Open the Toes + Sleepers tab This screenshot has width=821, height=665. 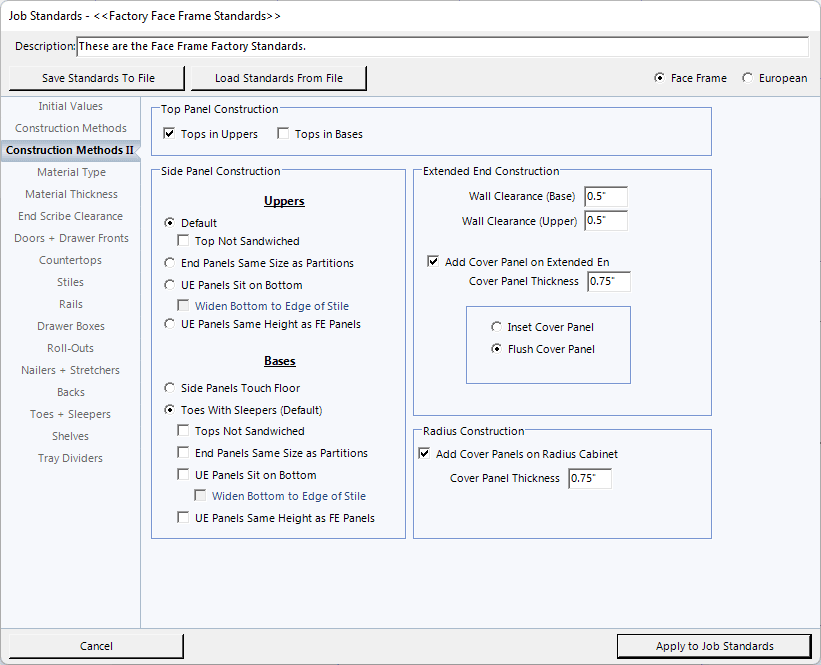coord(71,414)
